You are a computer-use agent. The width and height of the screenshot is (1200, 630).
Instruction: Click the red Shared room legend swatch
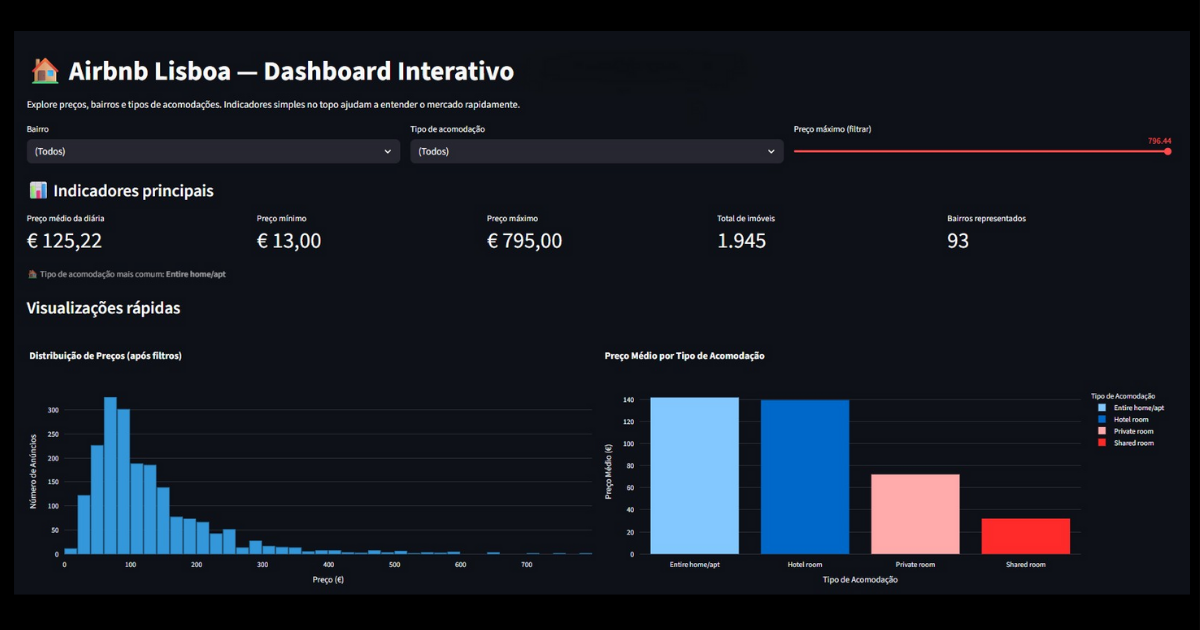[x=1102, y=443]
